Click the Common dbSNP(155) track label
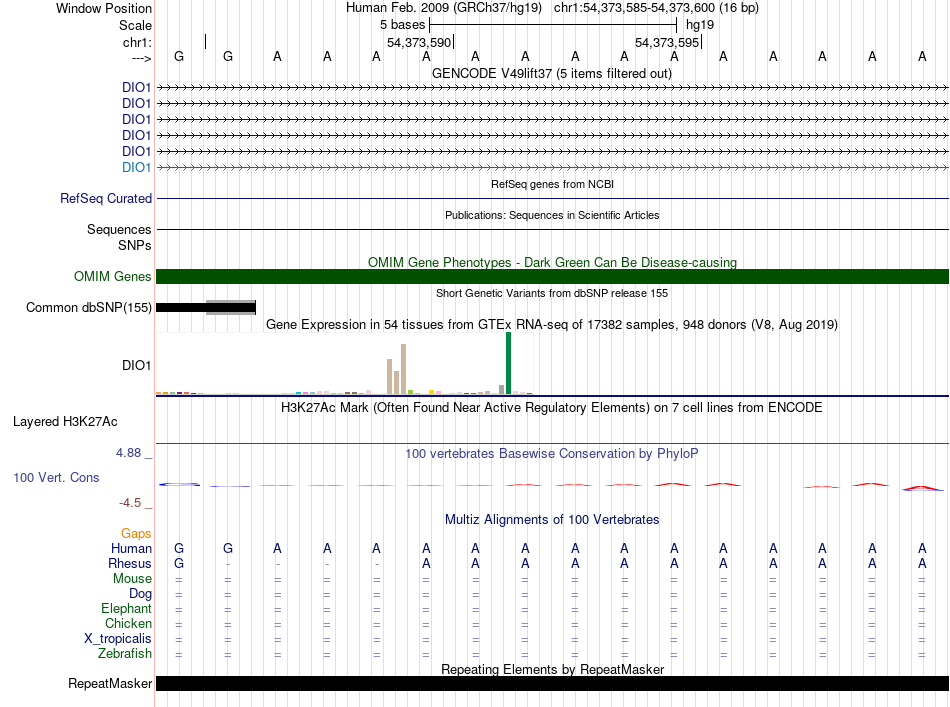This screenshot has width=950, height=707. tap(89, 308)
